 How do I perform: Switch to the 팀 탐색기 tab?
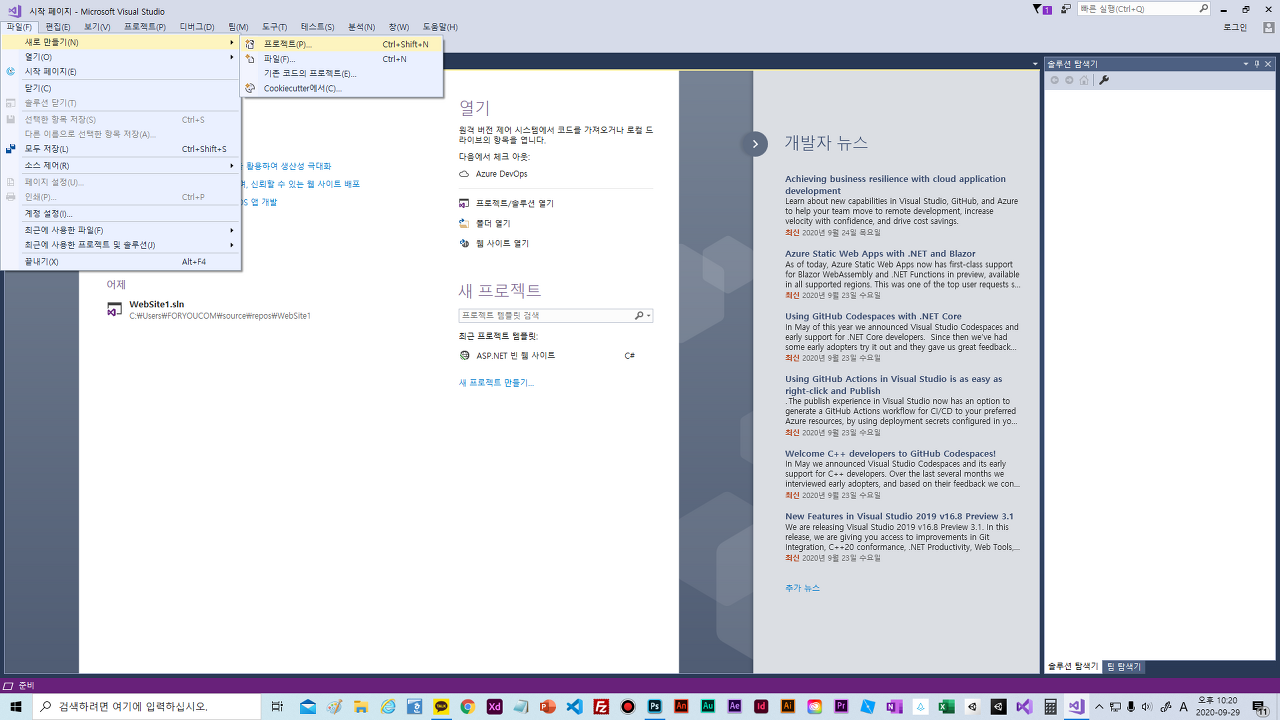(1123, 667)
